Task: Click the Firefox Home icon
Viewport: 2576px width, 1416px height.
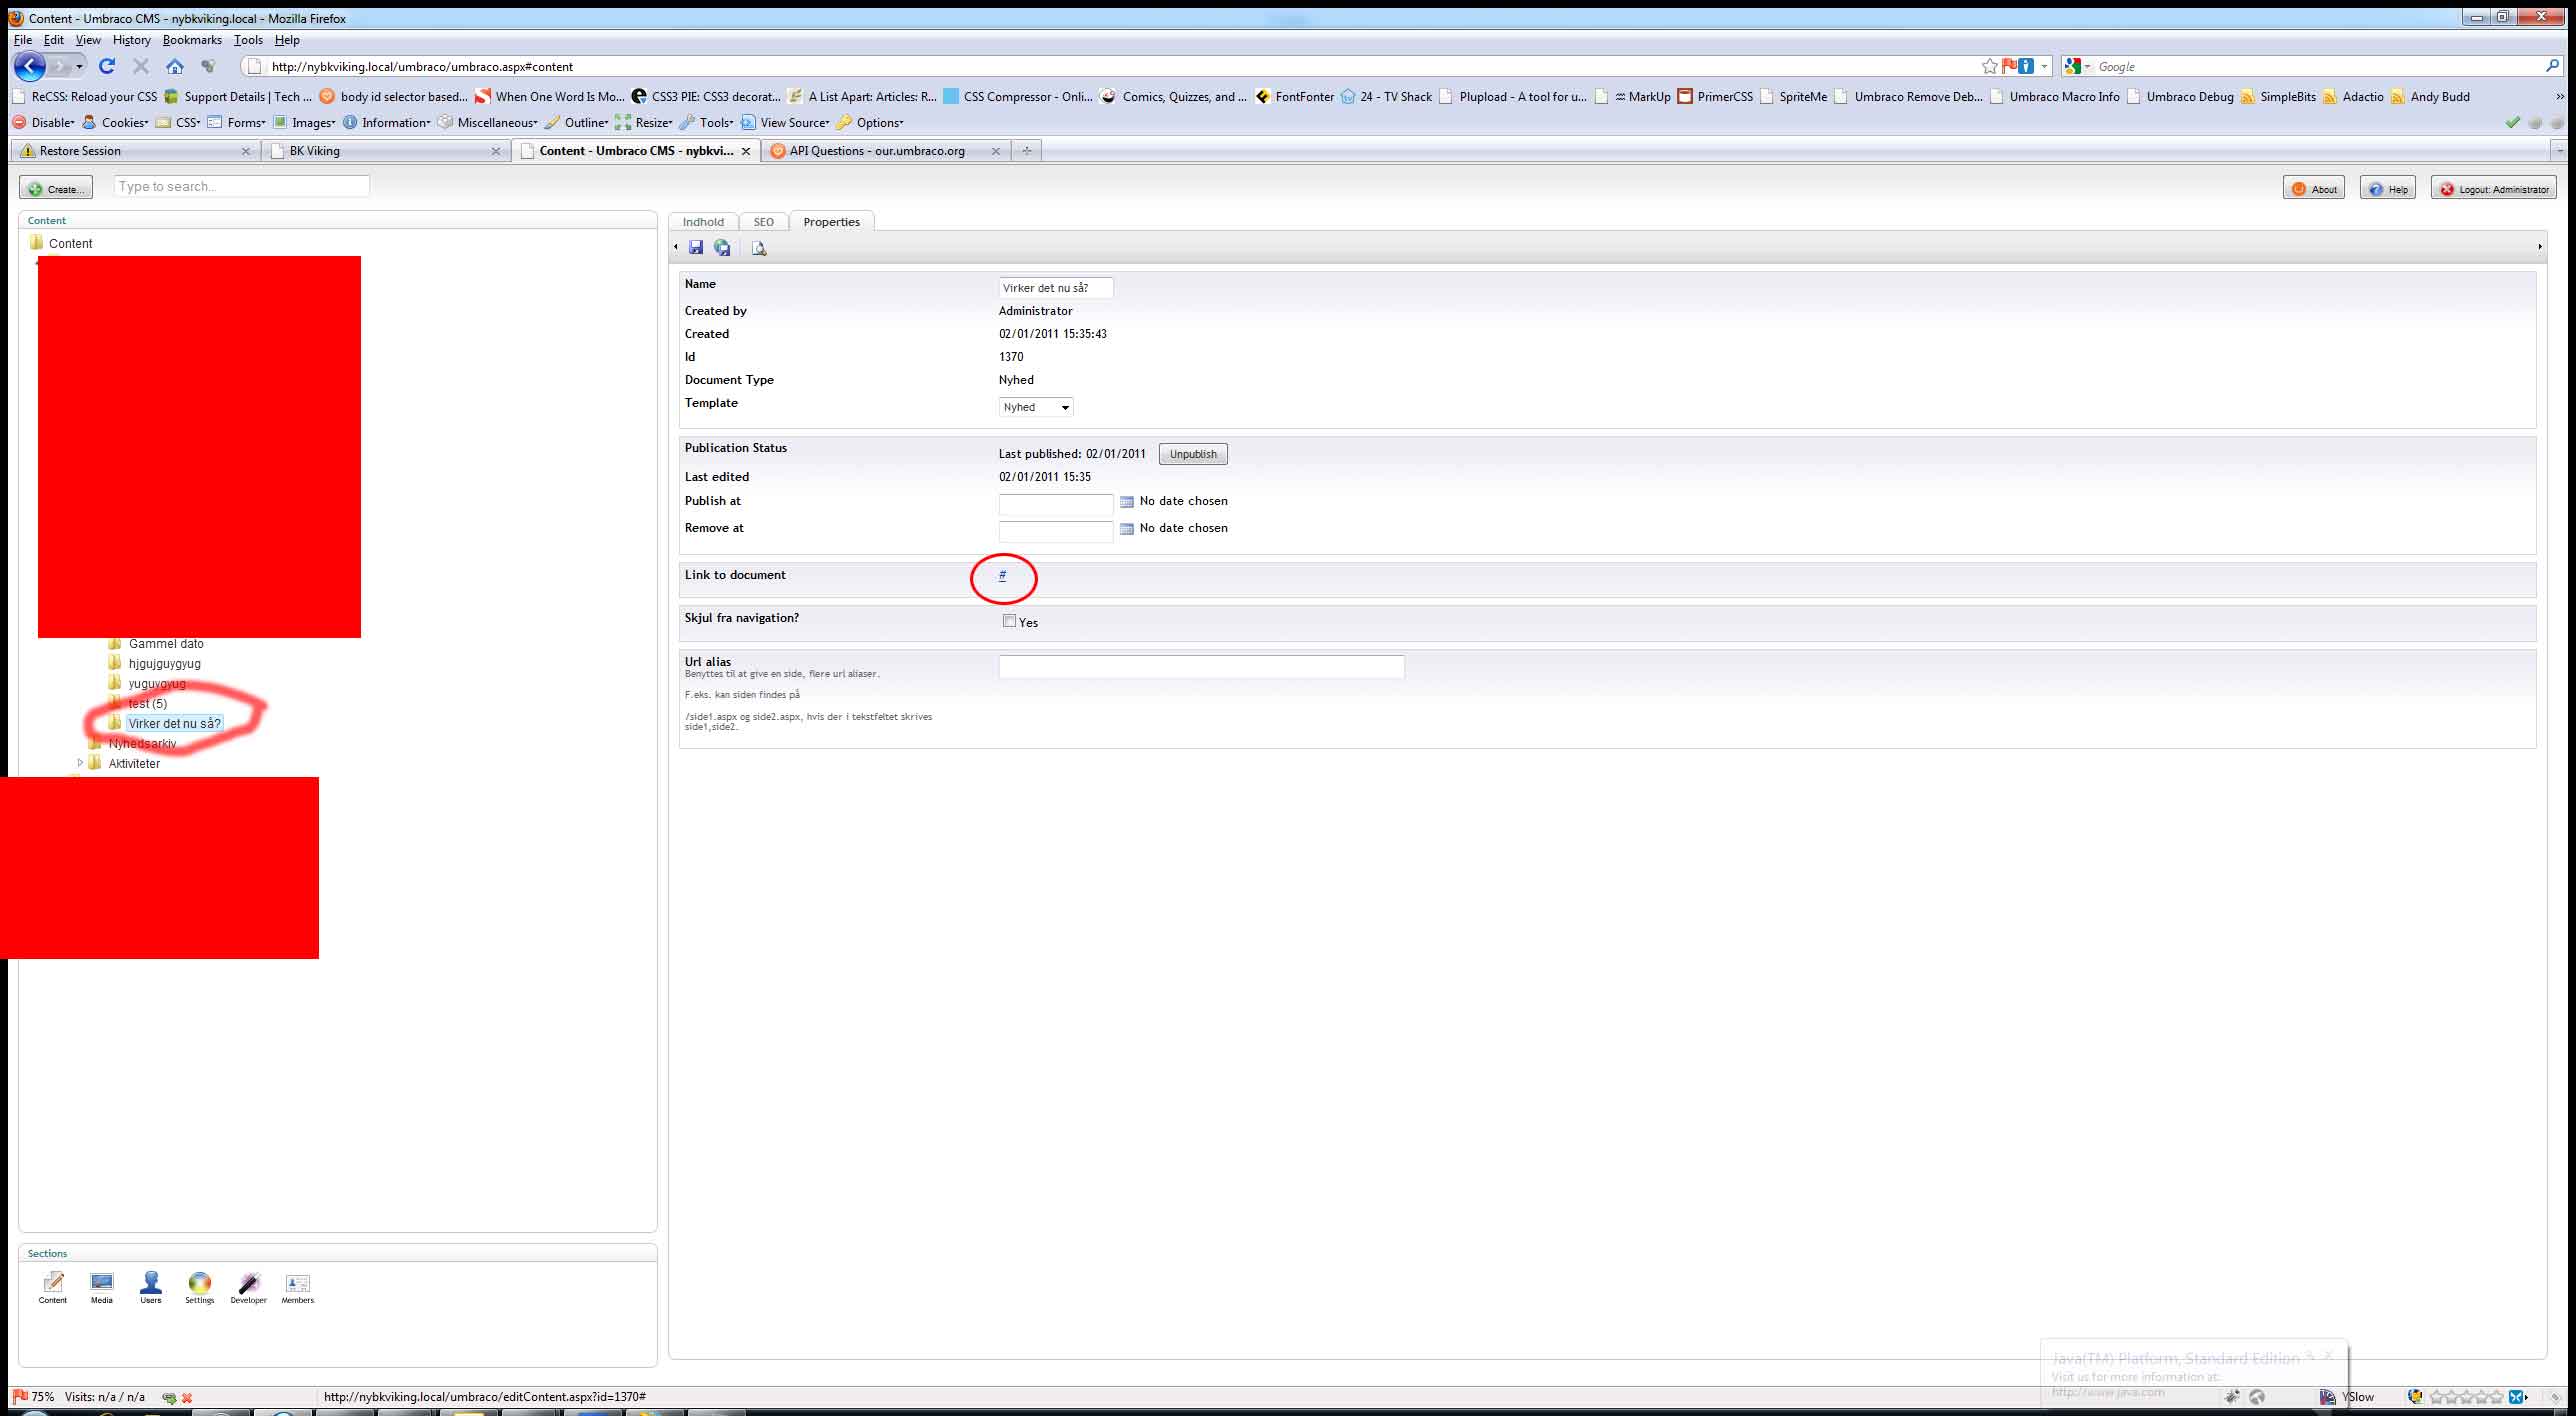Action: pos(175,66)
